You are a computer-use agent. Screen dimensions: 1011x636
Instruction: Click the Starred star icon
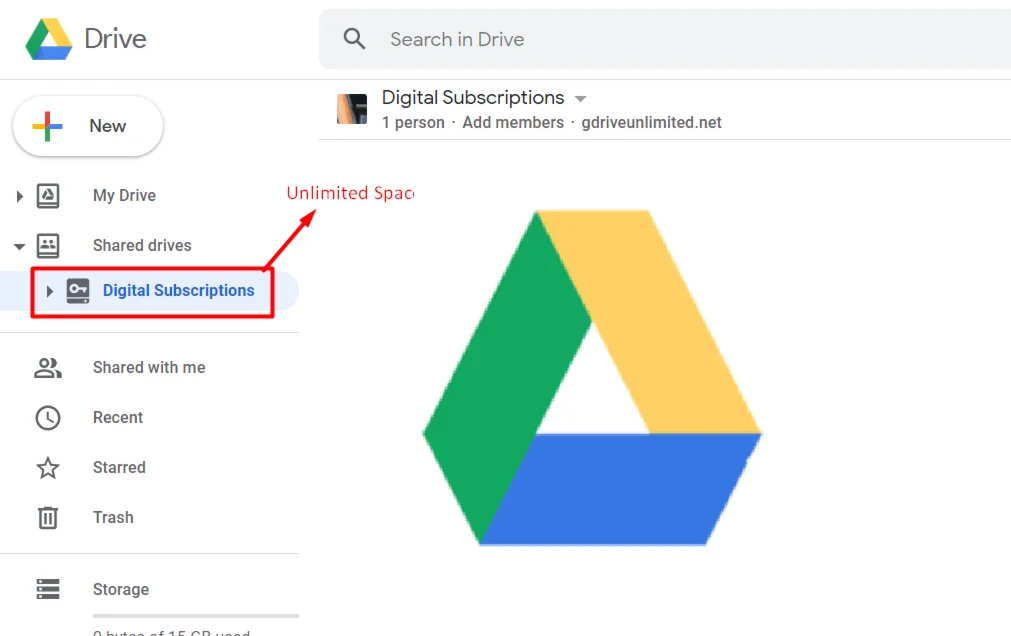[48, 468]
